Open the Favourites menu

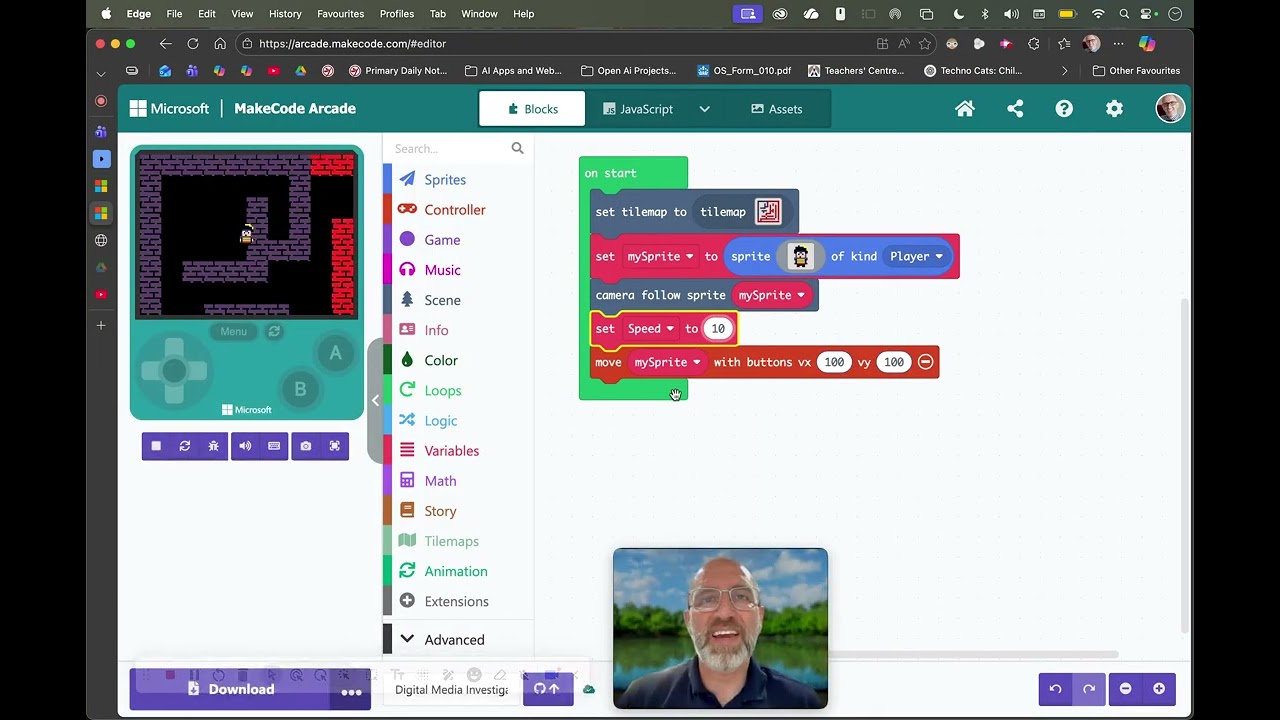pos(340,14)
